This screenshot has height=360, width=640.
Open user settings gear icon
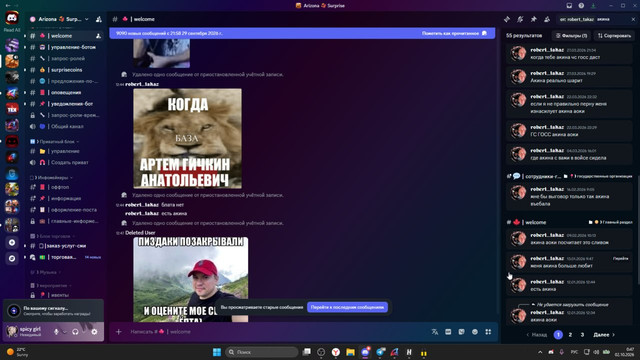coord(94,332)
